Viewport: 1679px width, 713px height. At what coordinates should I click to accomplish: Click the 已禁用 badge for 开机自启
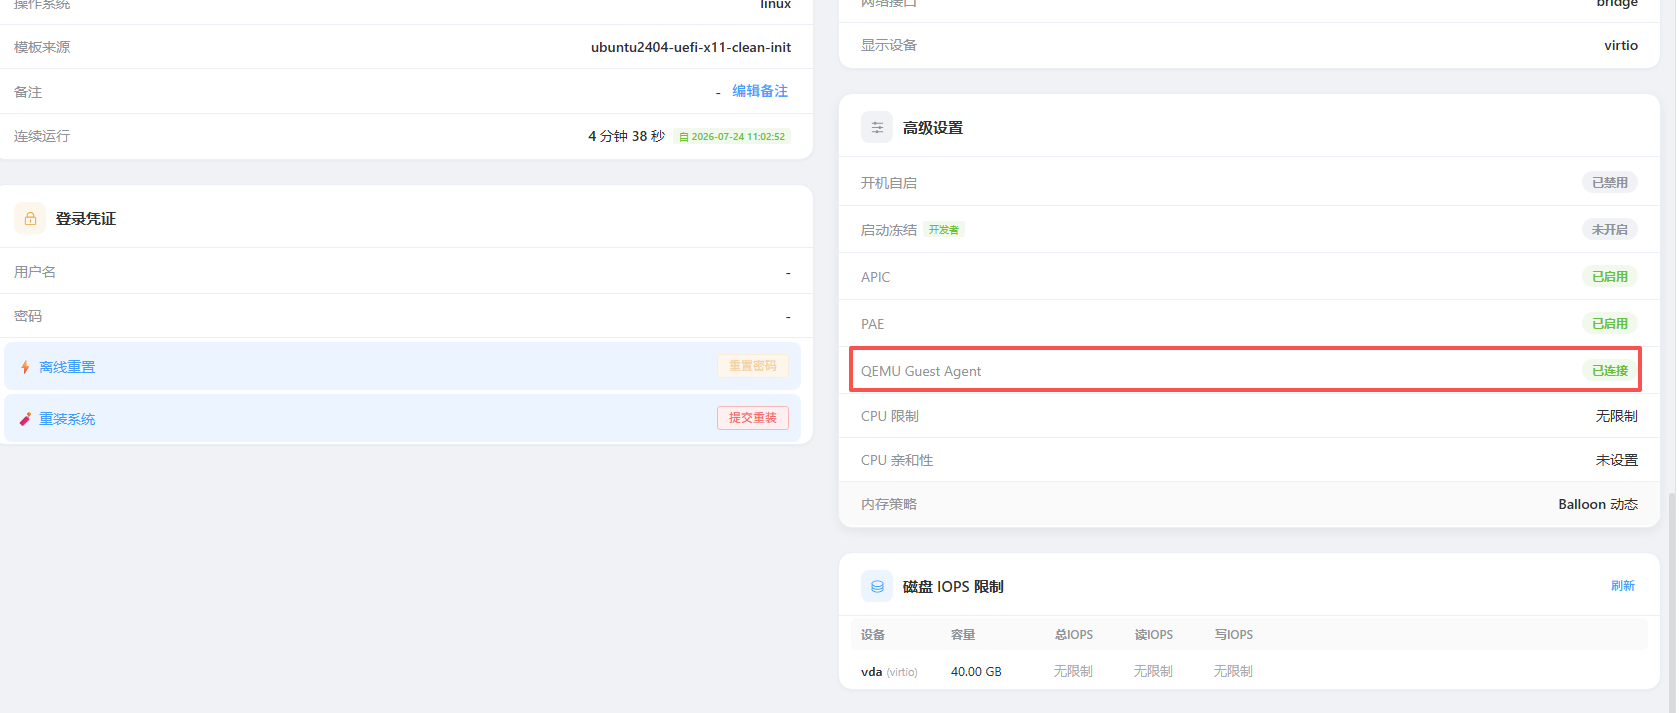click(1610, 183)
